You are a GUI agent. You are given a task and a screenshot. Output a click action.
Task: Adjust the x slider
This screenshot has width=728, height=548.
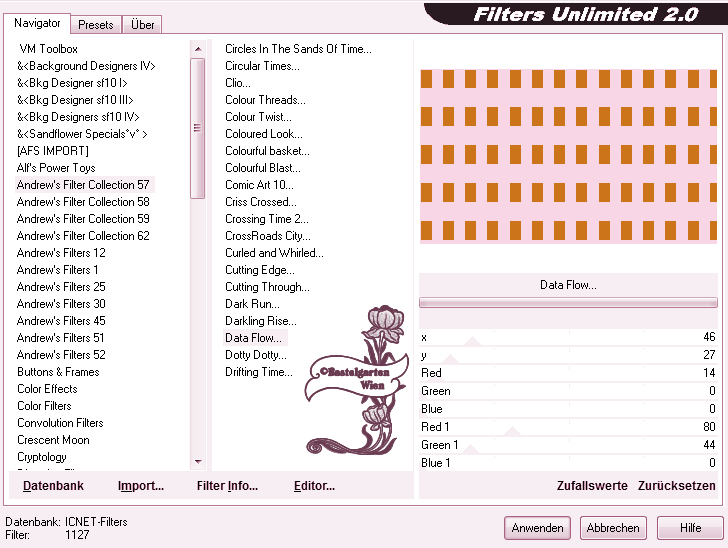[568, 338]
